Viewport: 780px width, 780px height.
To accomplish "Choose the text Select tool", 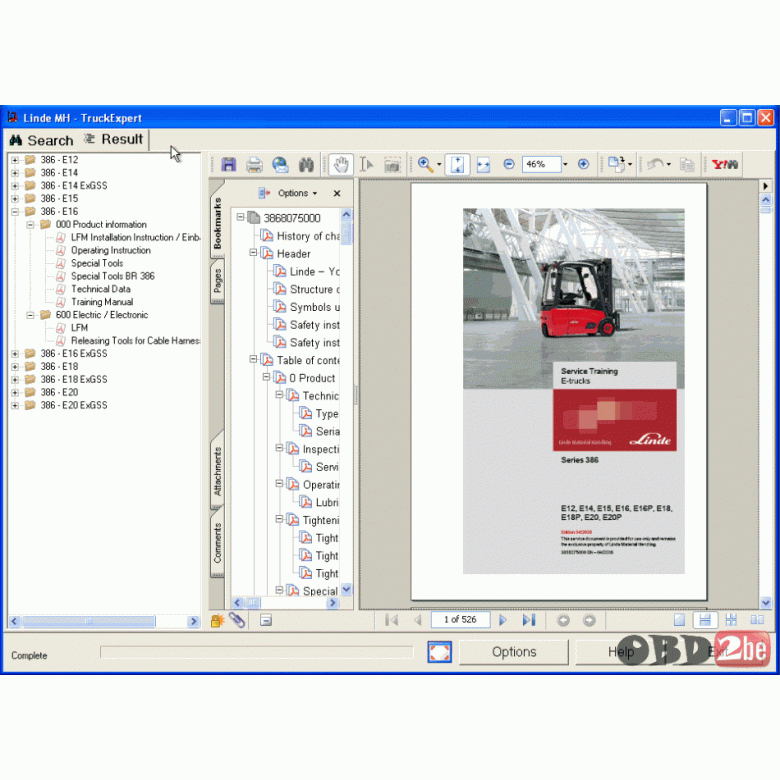I will pos(366,165).
